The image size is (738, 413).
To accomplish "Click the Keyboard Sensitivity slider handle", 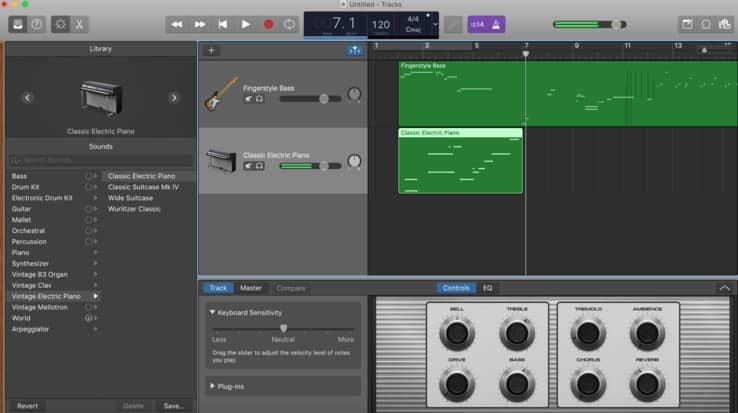I will coord(283,328).
